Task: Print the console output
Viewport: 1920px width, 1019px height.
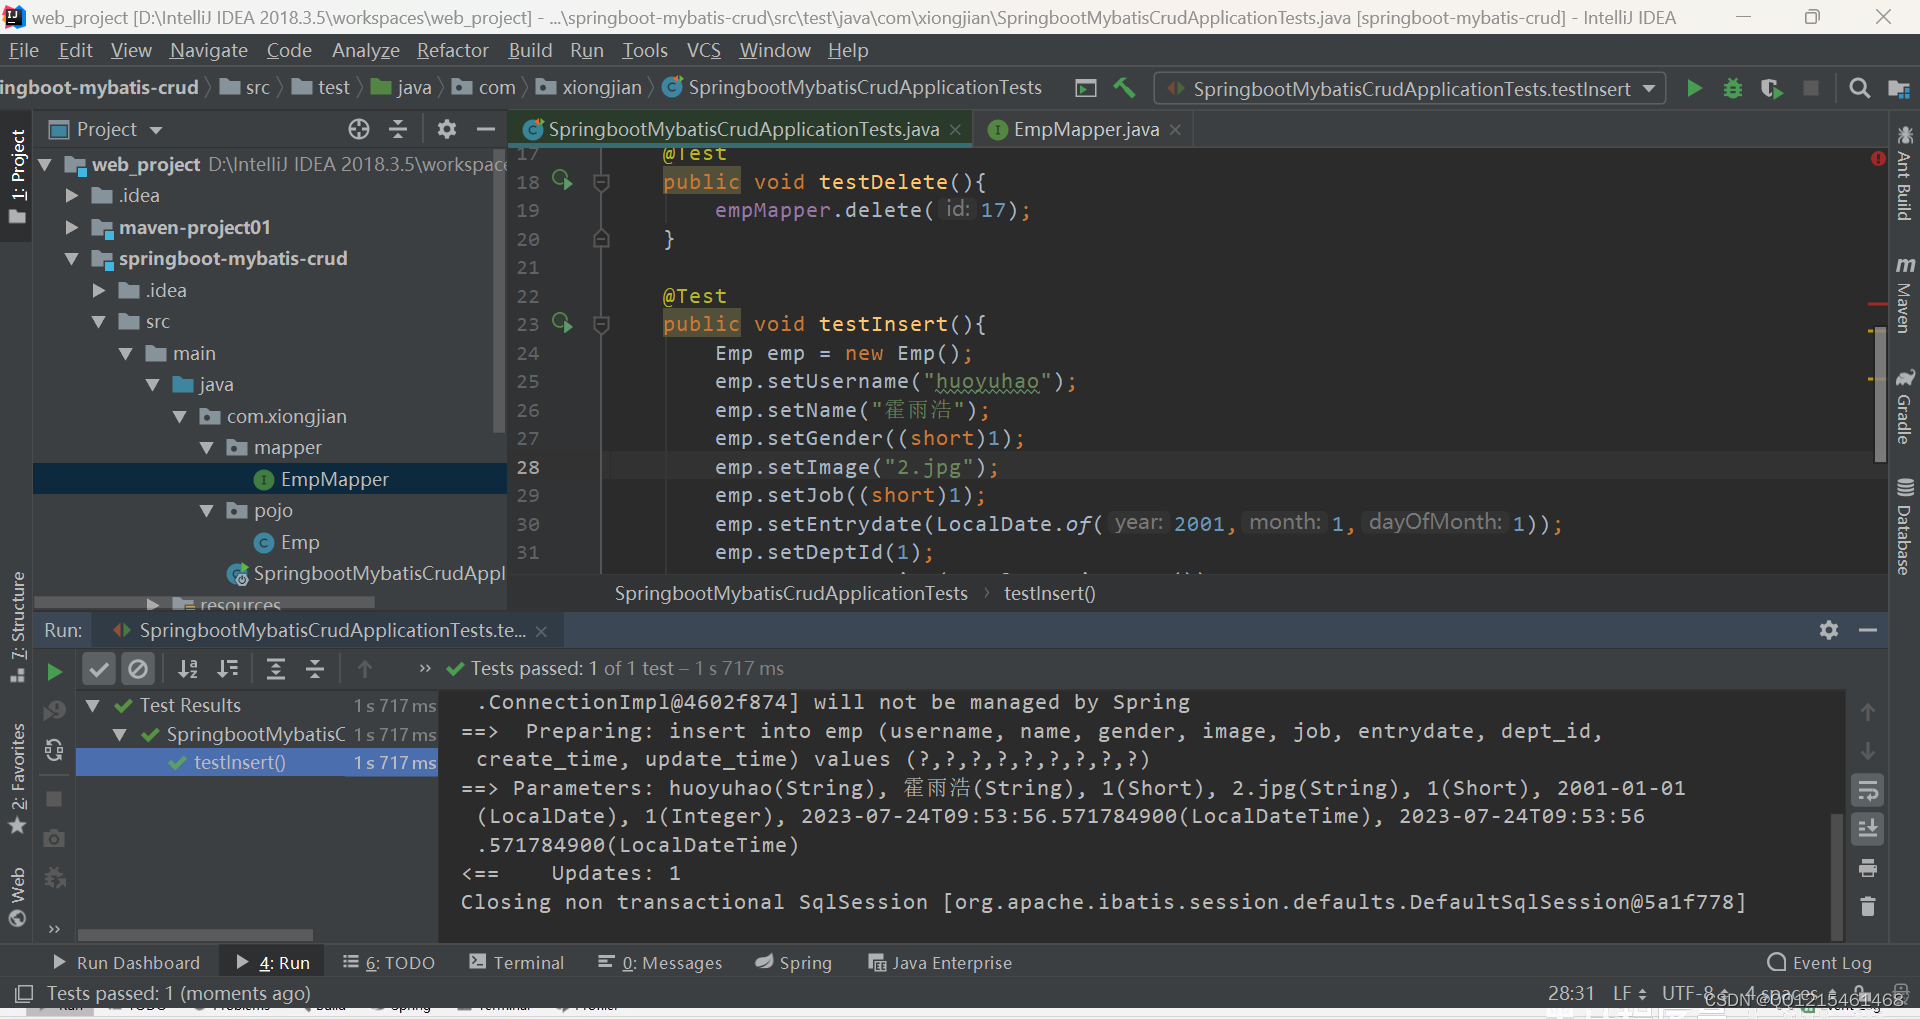Action: pyautogui.click(x=1867, y=868)
